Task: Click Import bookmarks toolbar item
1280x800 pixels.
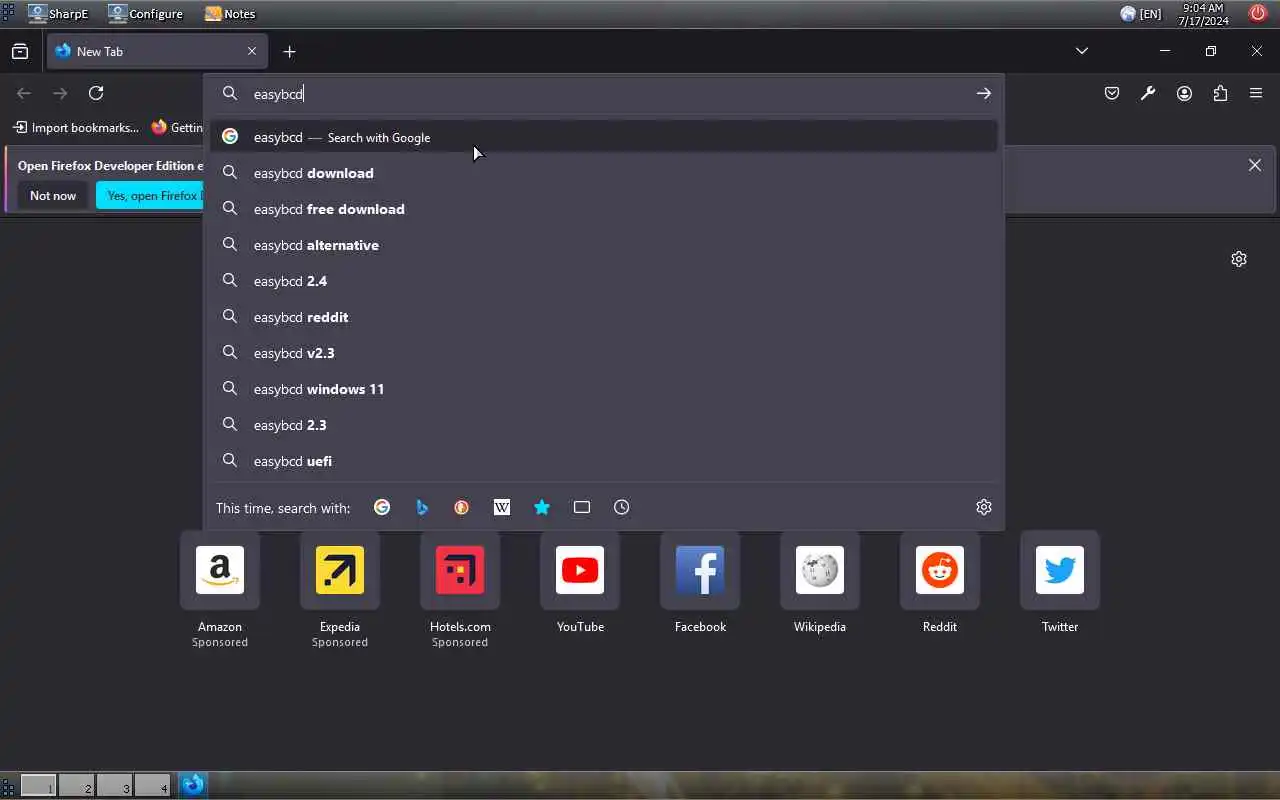Action: tap(76, 127)
